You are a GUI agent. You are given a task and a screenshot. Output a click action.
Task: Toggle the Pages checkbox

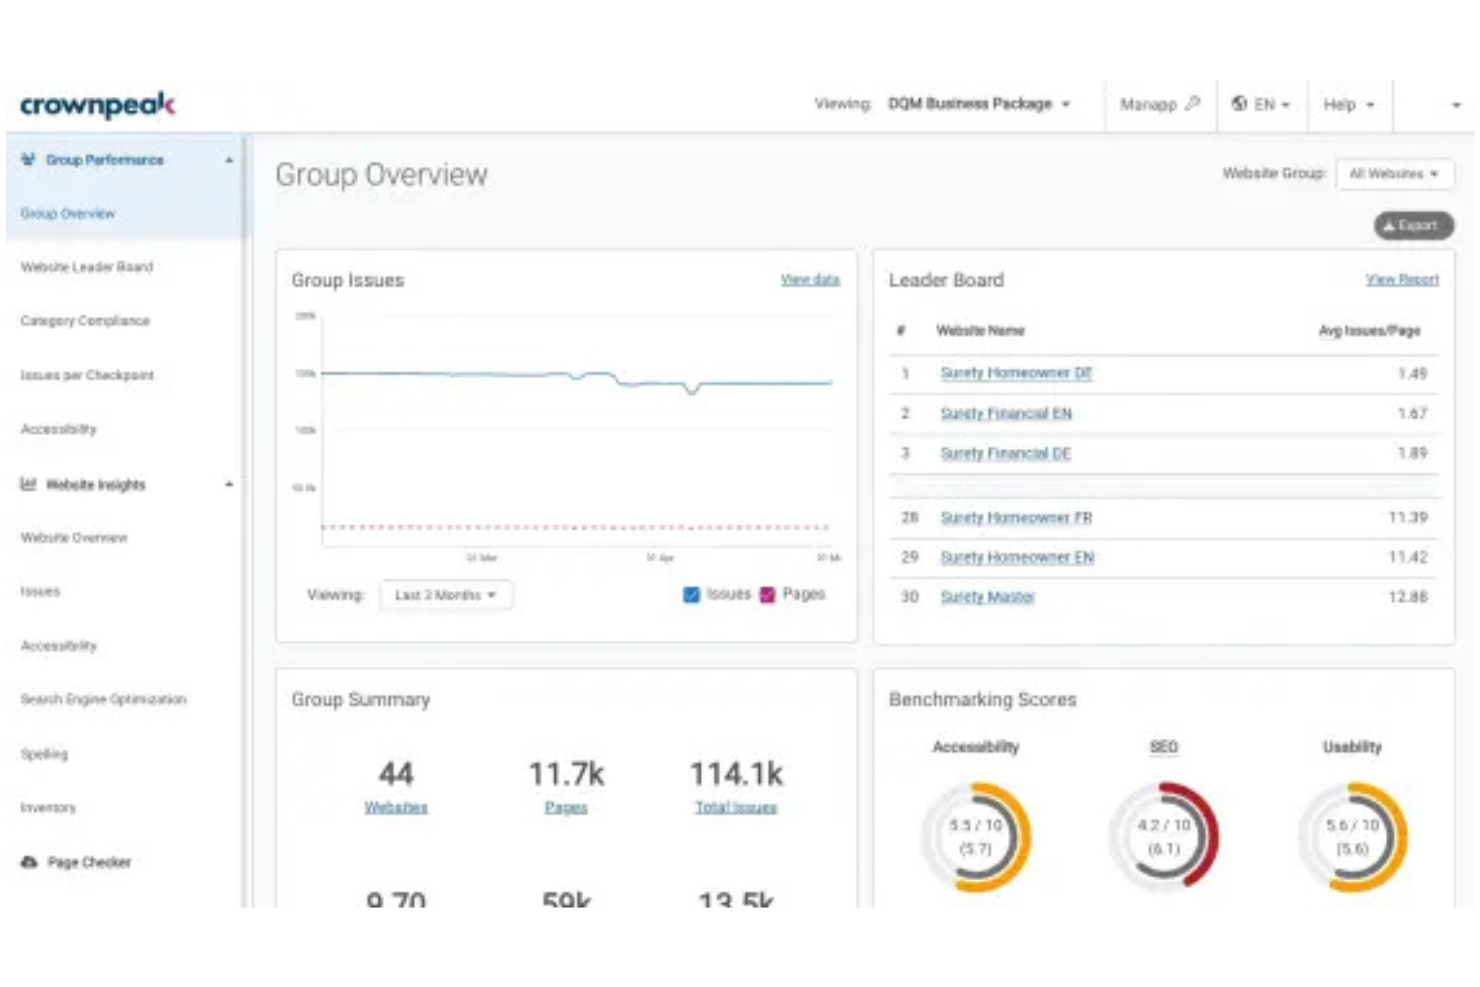tap(767, 594)
